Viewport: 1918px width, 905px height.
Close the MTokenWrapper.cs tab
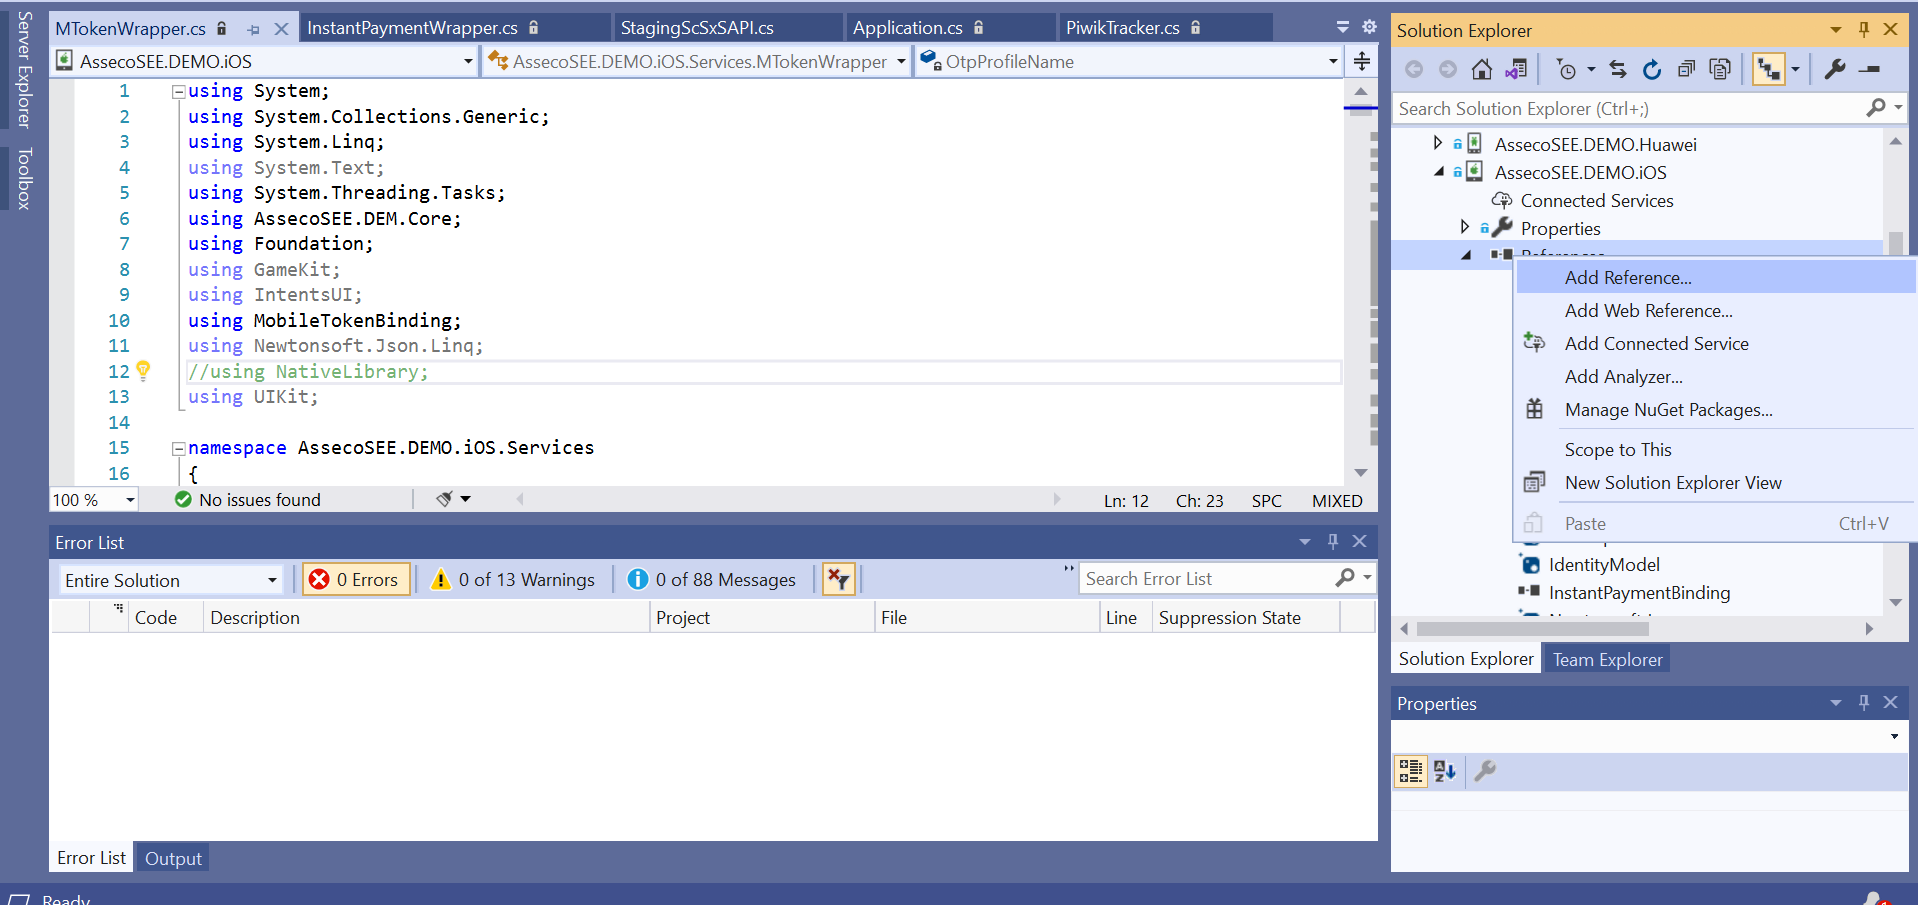tap(281, 29)
